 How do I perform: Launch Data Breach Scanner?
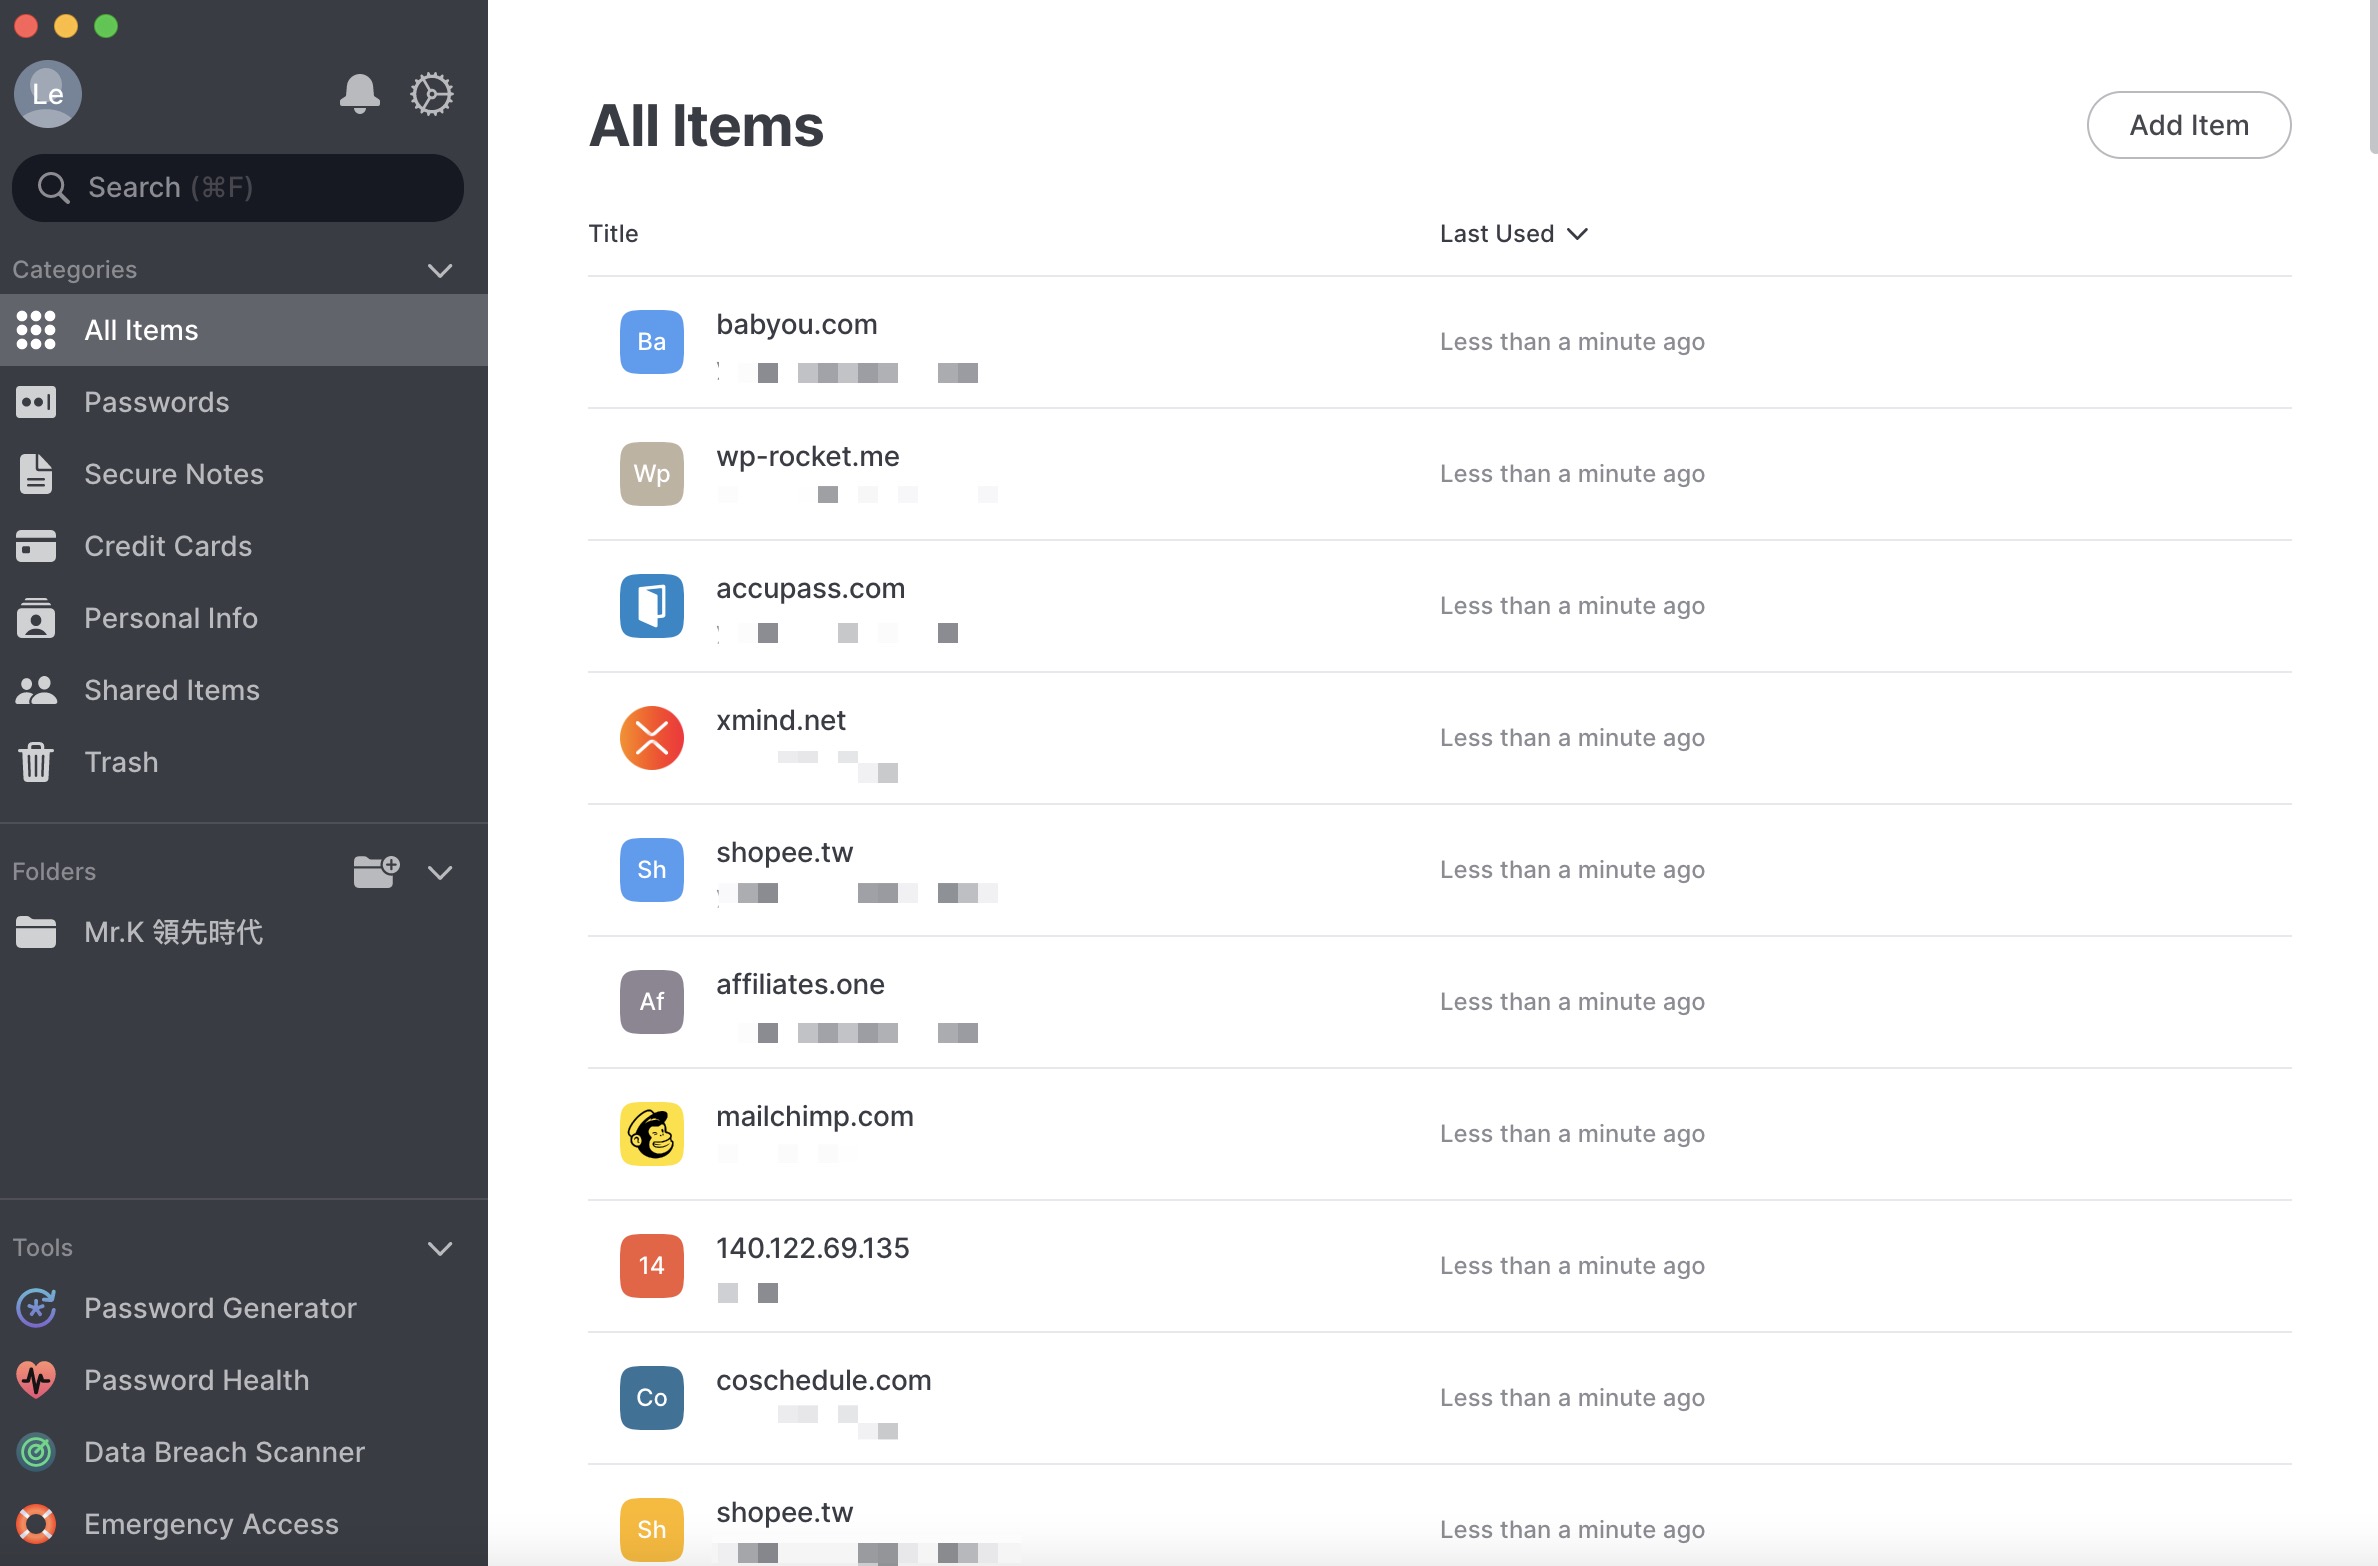point(244,1452)
